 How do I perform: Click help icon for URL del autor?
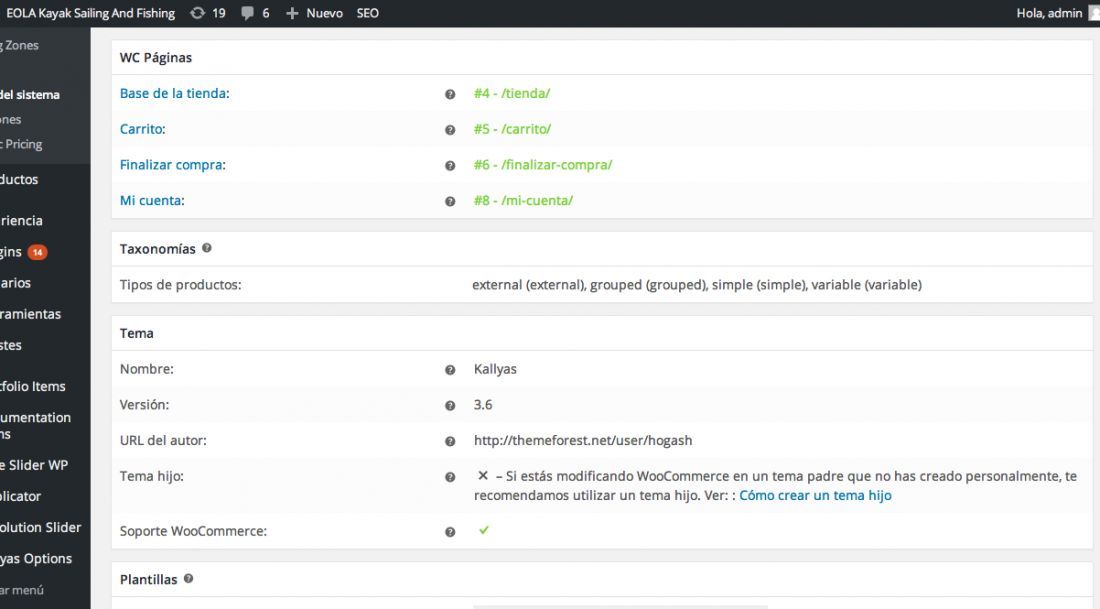[450, 441]
